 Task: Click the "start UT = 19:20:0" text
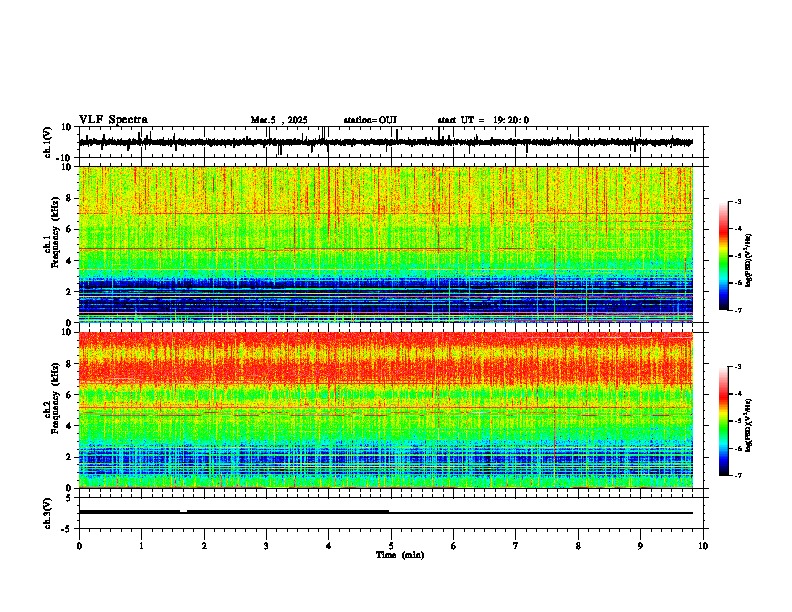coord(483,120)
